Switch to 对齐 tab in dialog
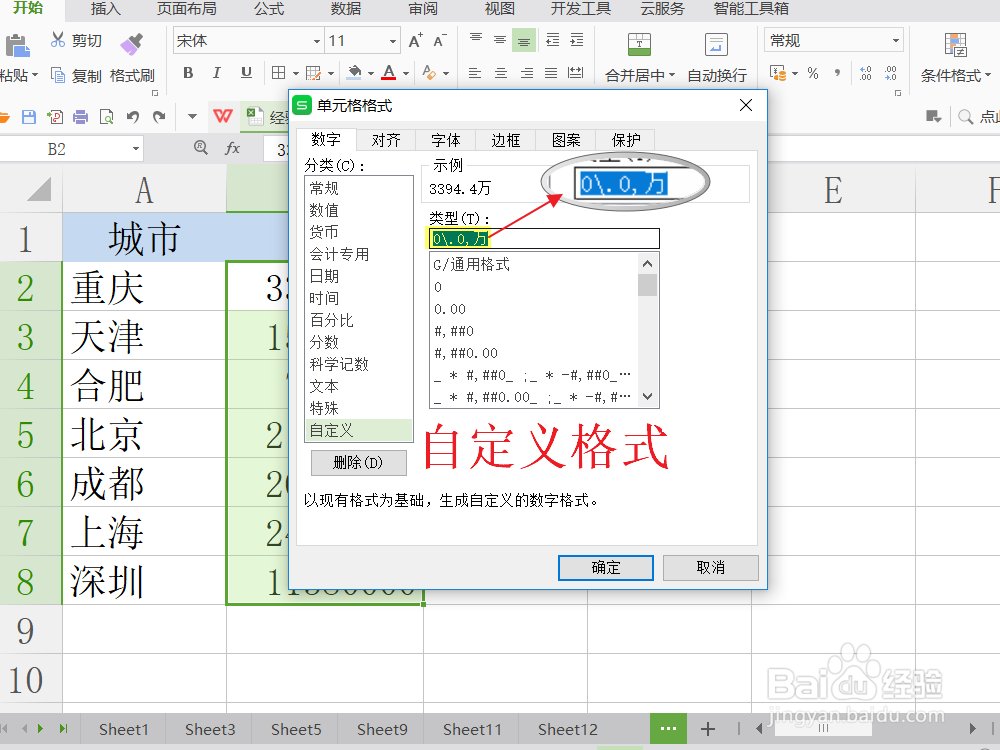Image resolution: width=1000 pixels, height=750 pixels. pos(386,140)
